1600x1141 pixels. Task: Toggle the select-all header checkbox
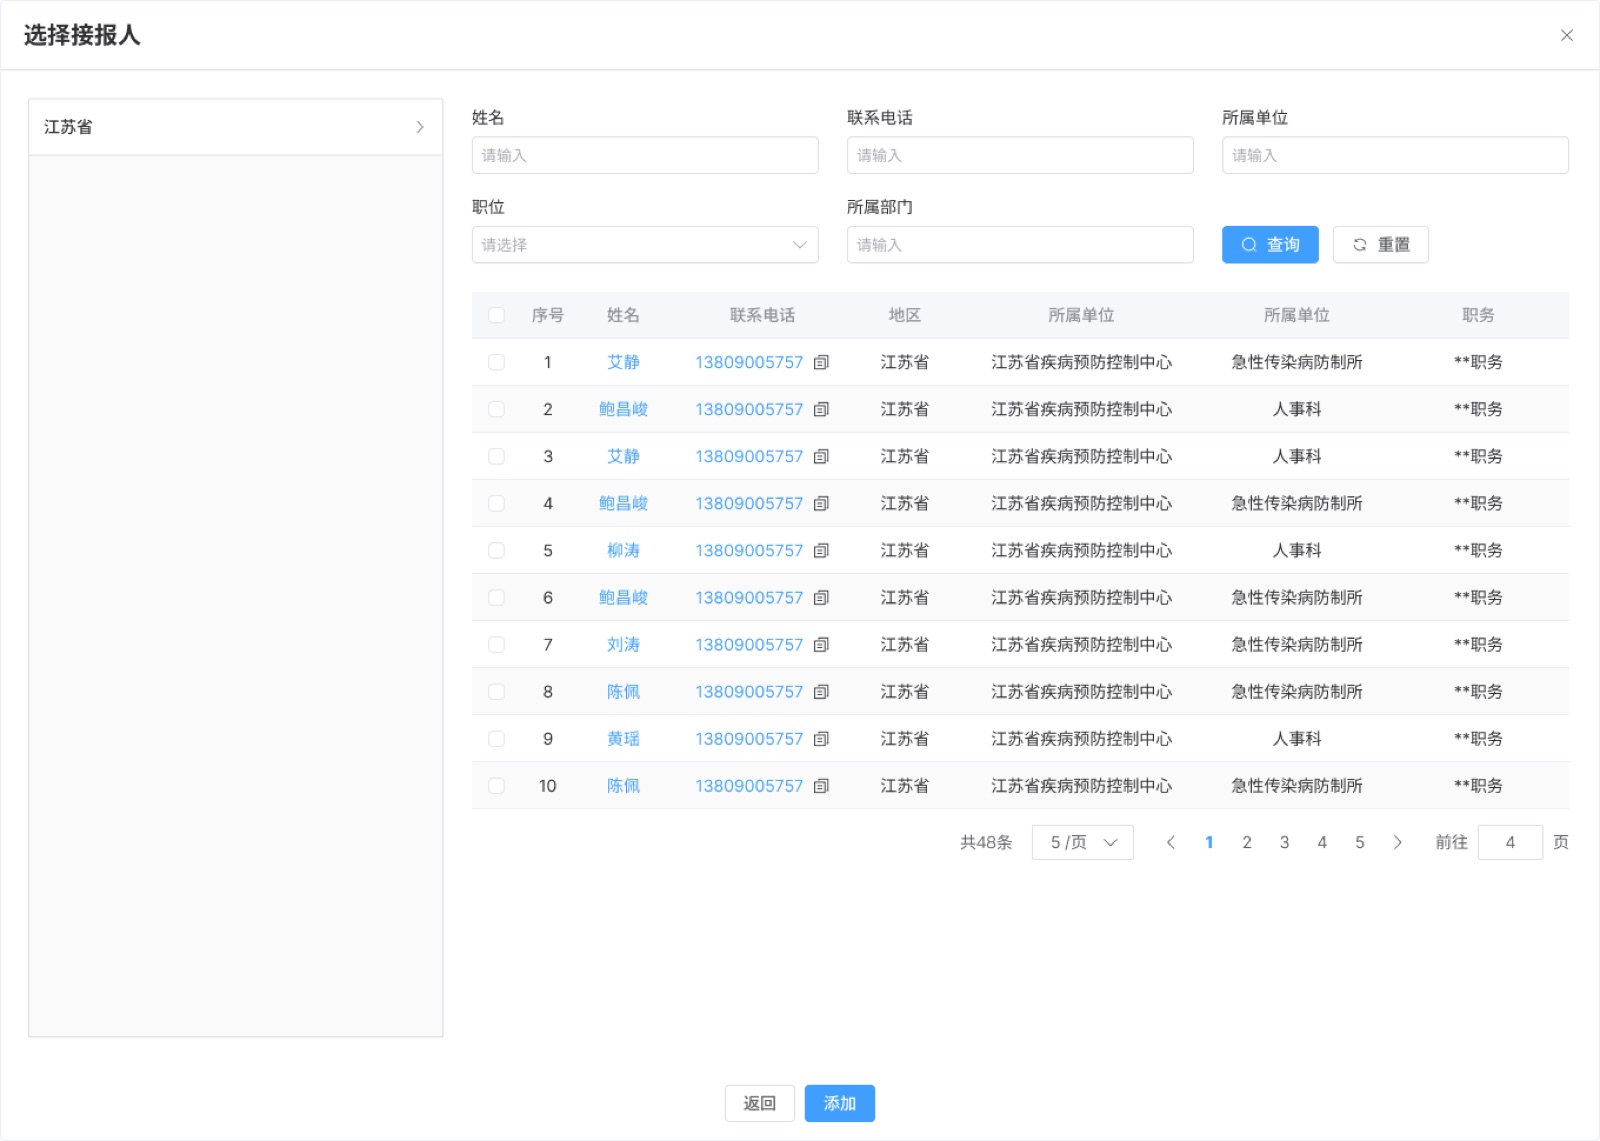496,315
